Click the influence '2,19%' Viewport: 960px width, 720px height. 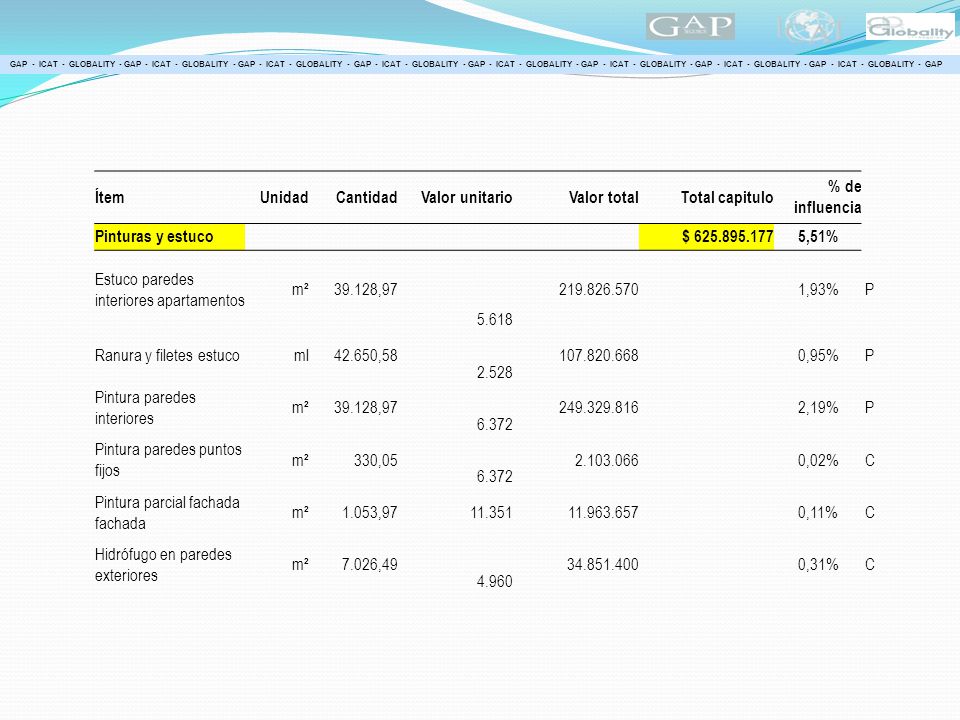tap(818, 408)
